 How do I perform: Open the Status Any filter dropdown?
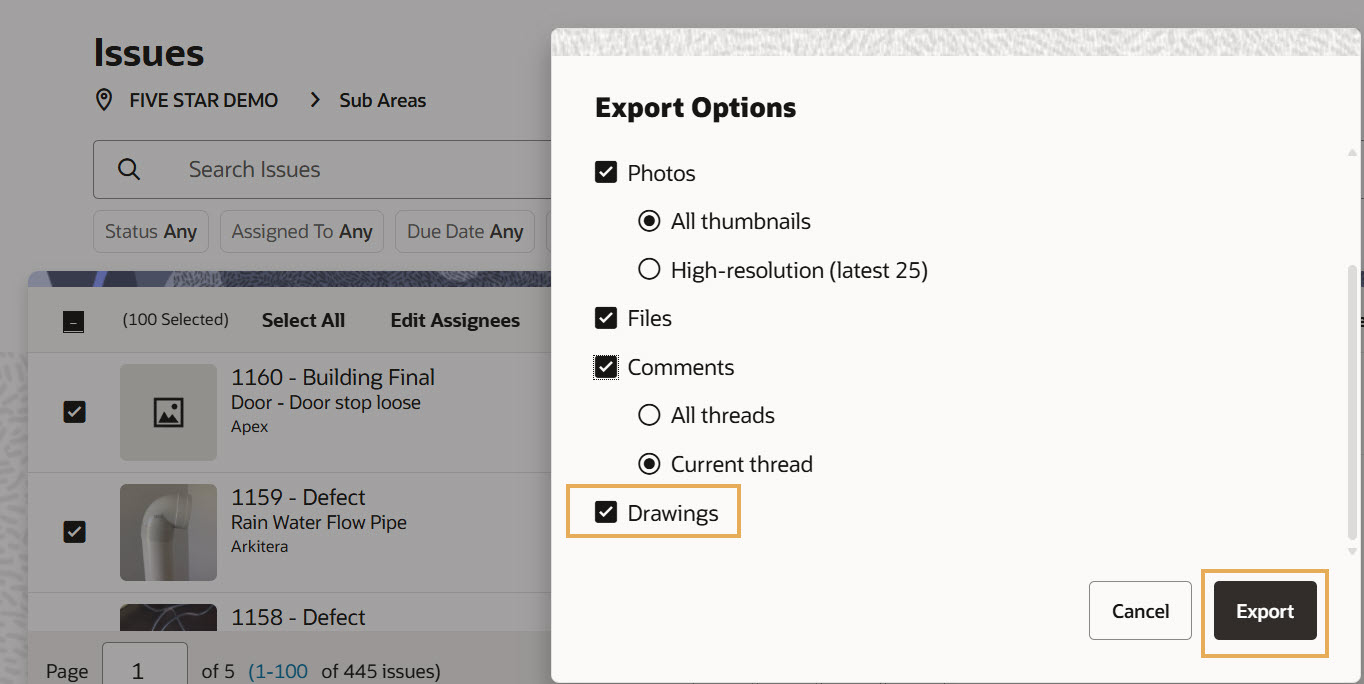151,231
